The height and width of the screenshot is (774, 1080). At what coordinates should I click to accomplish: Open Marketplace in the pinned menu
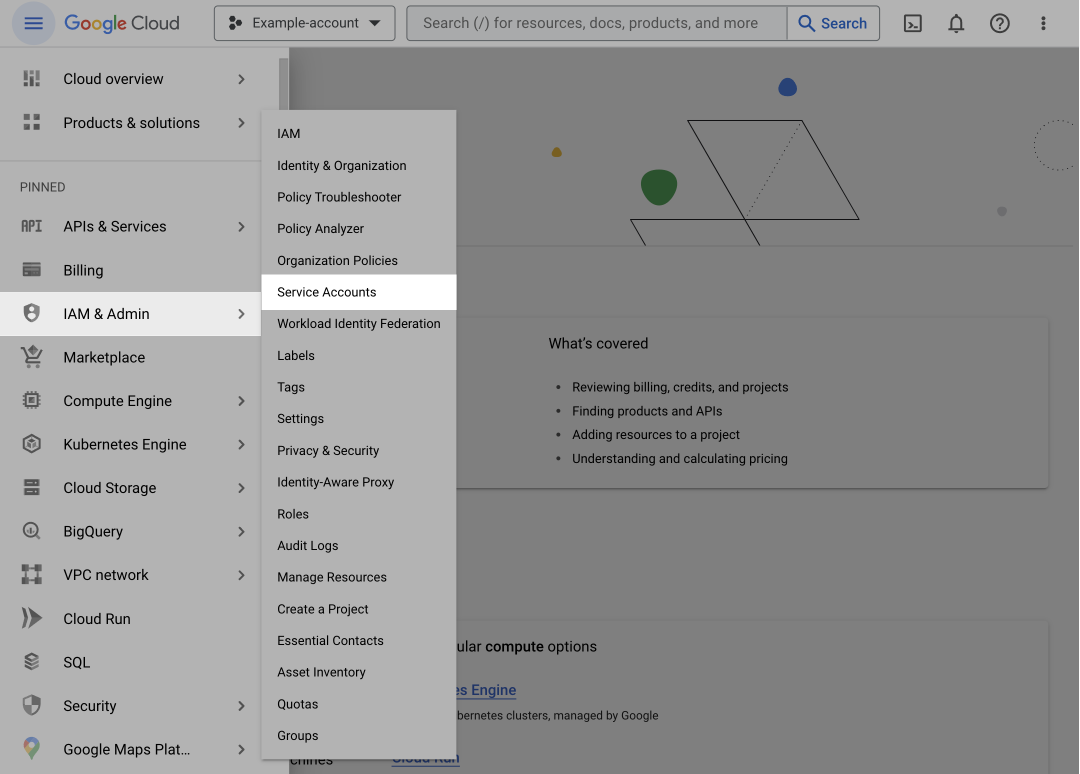(130, 357)
